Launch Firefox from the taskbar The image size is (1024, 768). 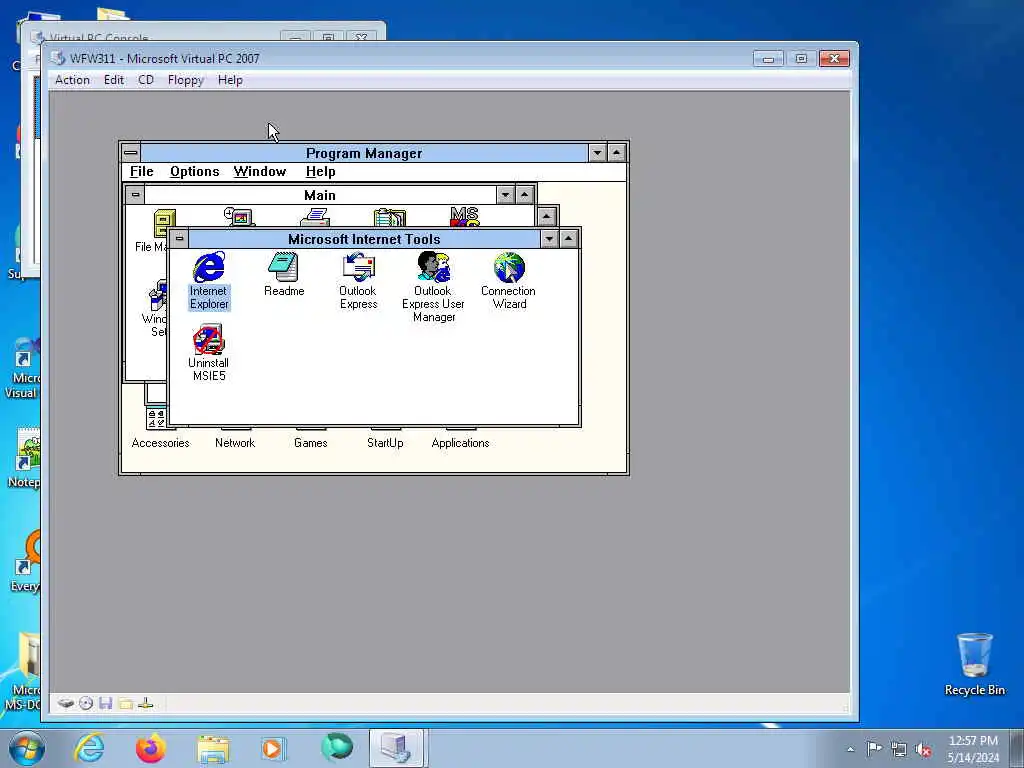(150, 748)
